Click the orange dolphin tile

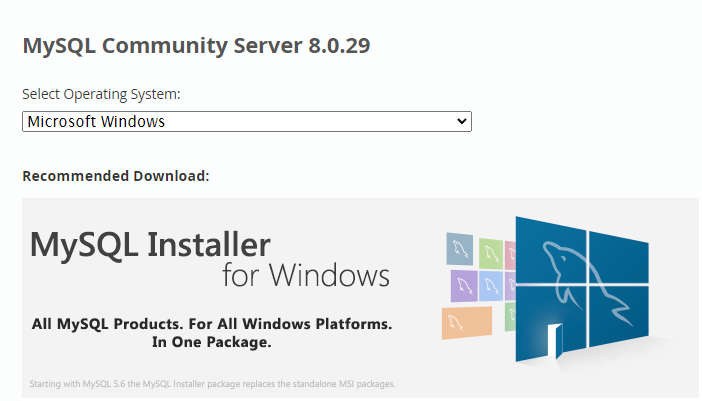[x=466, y=322]
